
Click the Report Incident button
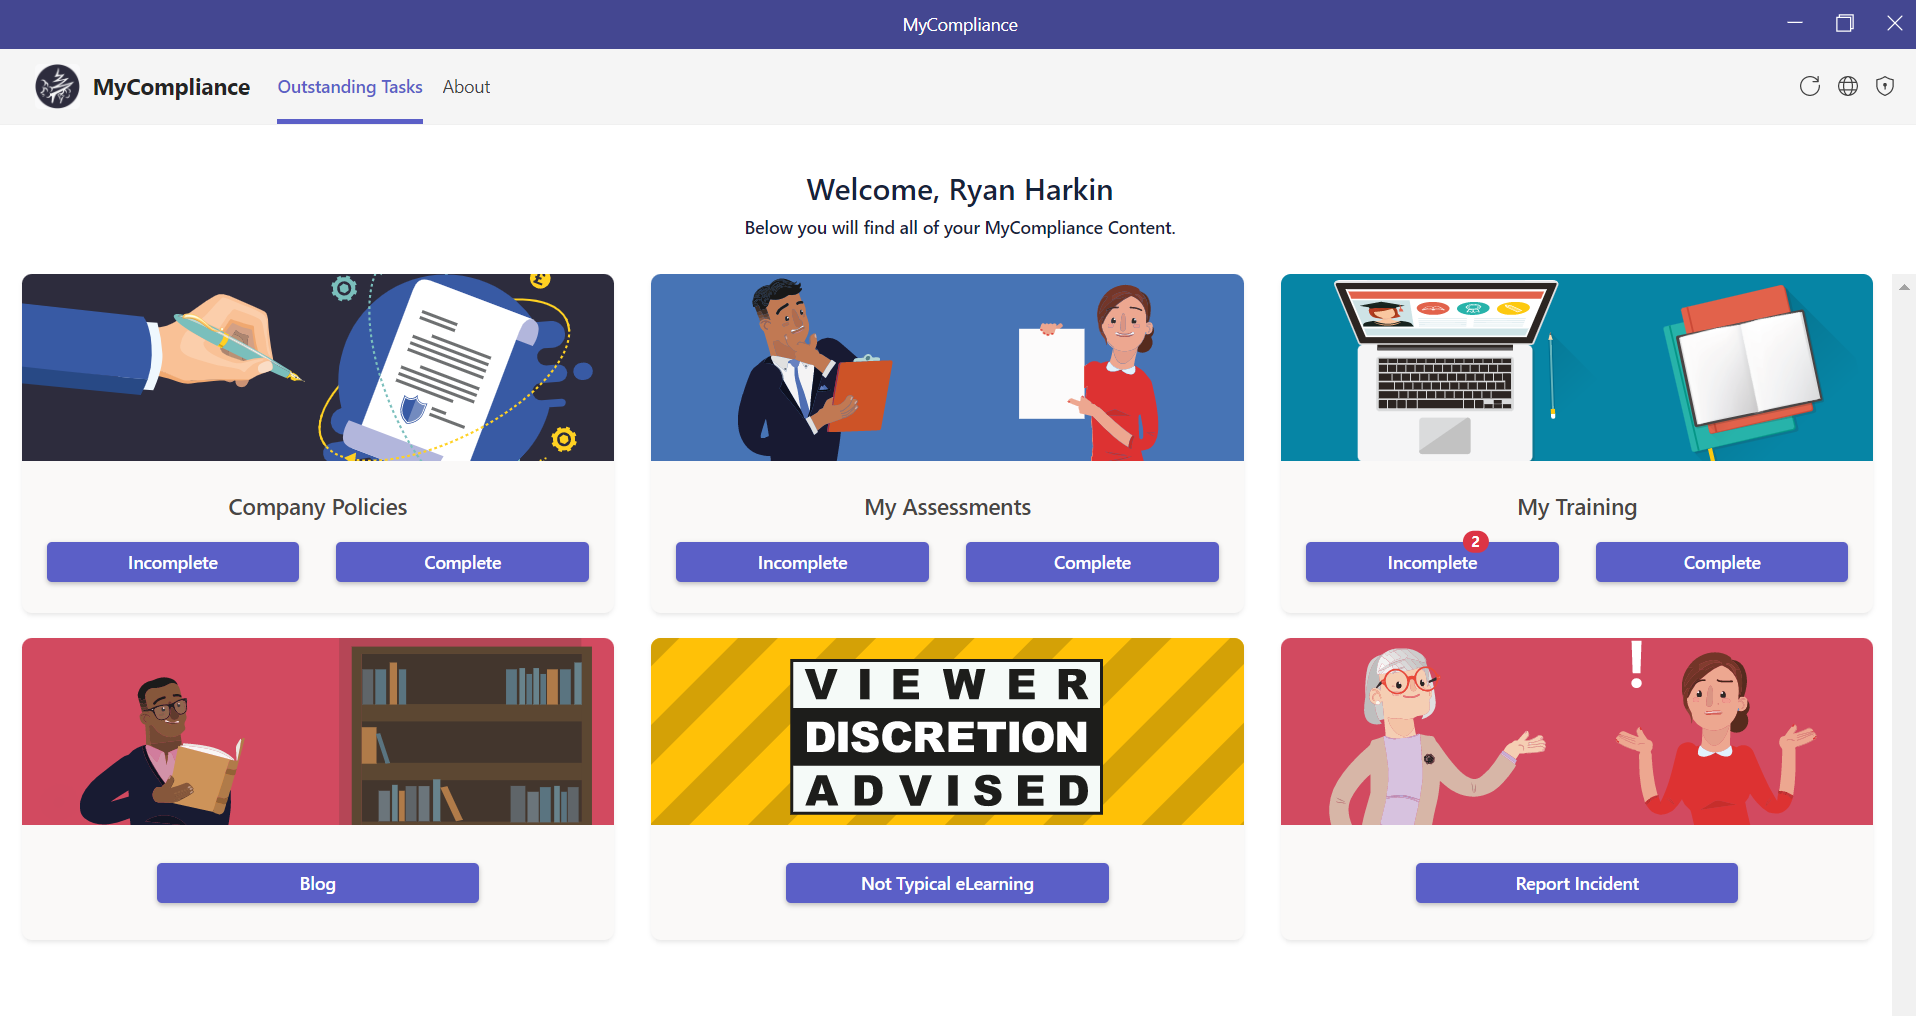[1577, 883]
